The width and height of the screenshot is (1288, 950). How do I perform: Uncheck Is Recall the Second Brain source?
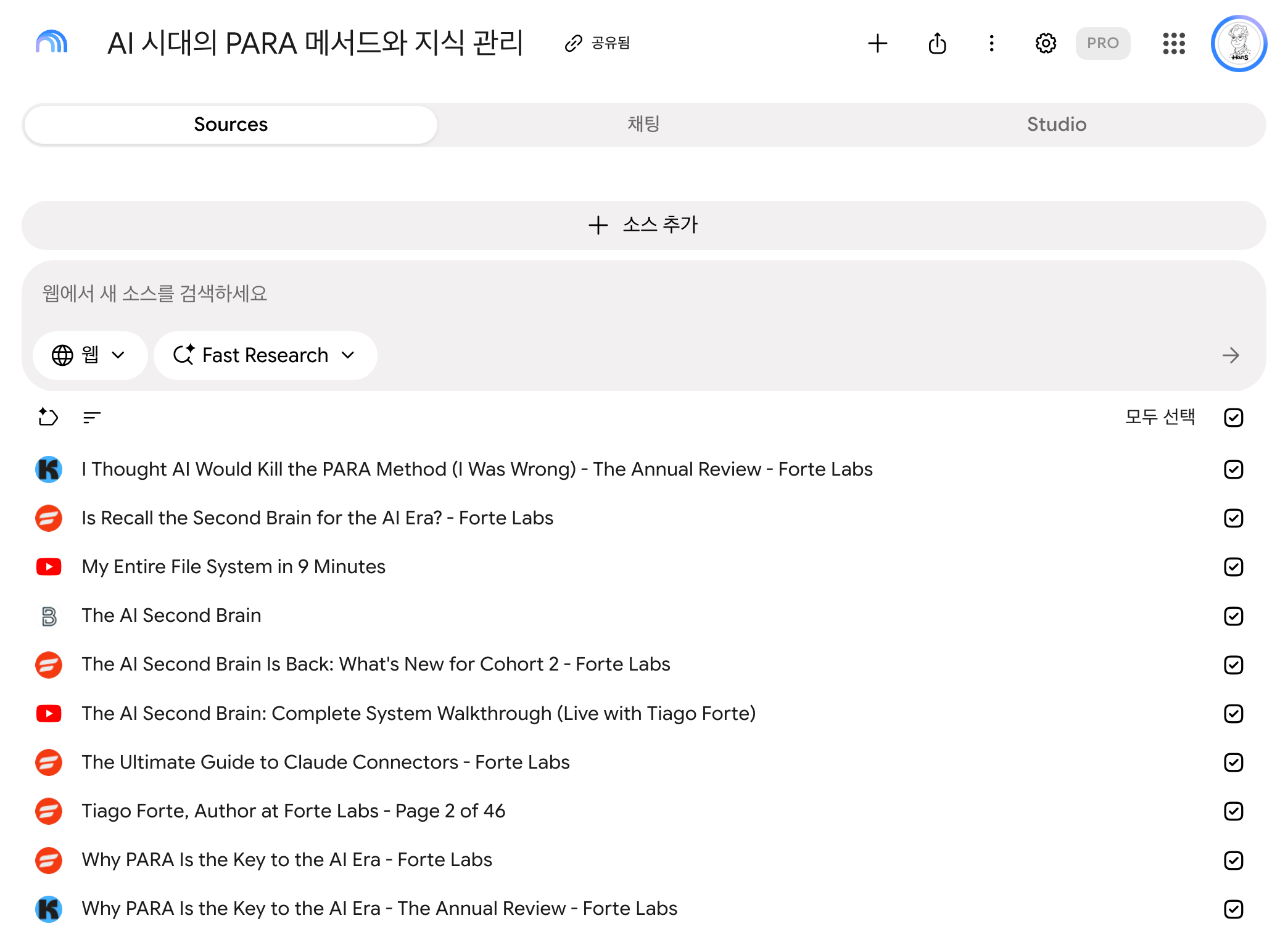click(1234, 518)
